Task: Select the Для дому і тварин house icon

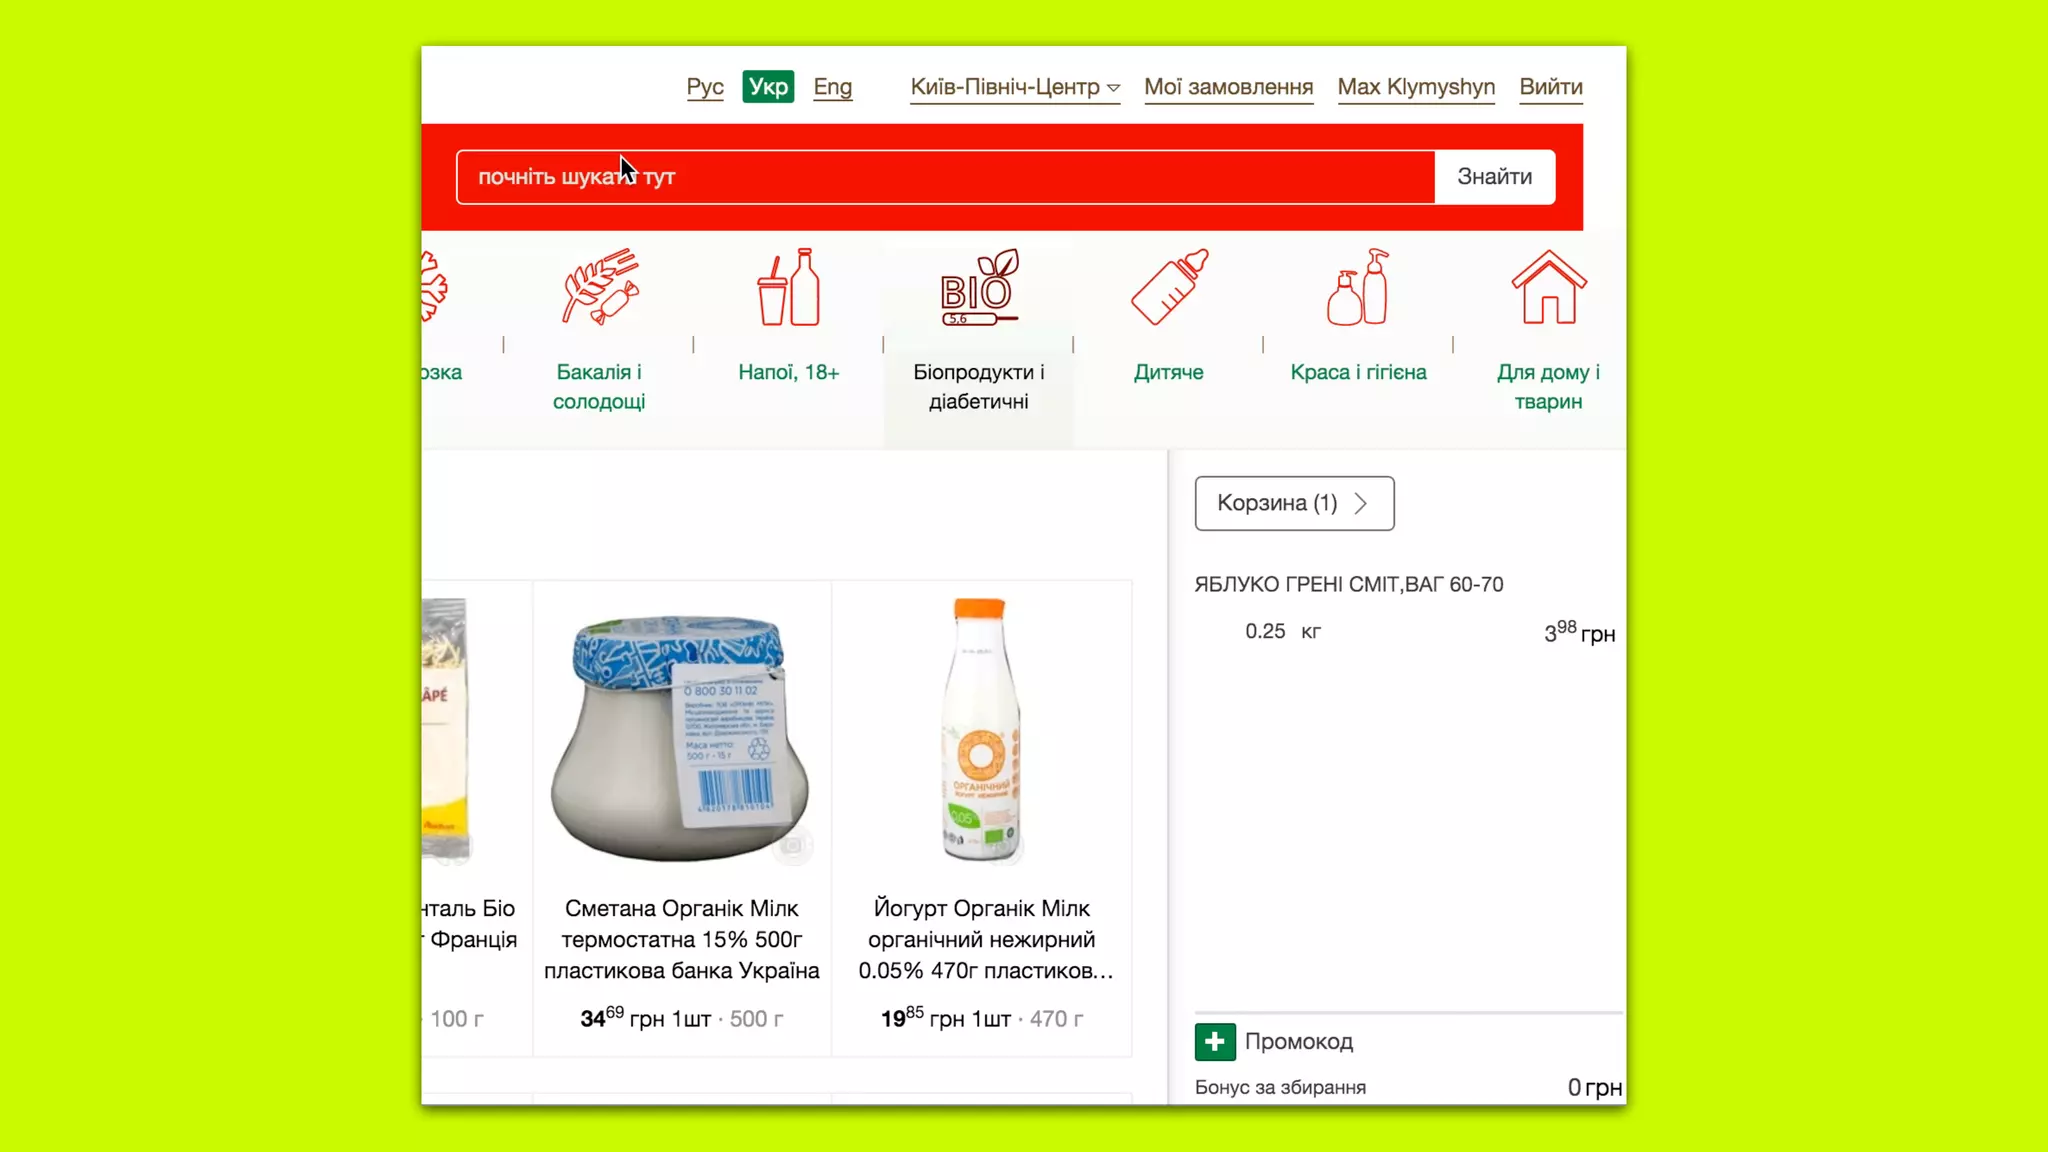Action: 1548,287
